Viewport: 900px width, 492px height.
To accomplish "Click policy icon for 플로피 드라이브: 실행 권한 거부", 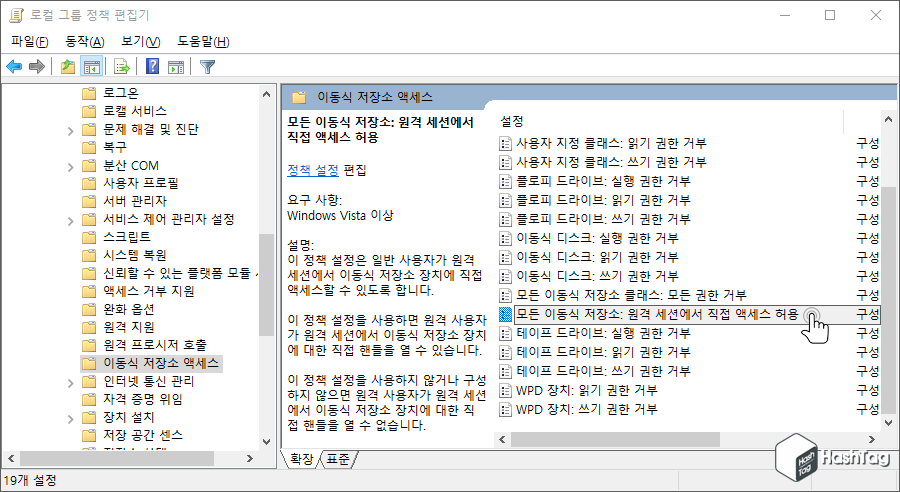I will point(505,181).
